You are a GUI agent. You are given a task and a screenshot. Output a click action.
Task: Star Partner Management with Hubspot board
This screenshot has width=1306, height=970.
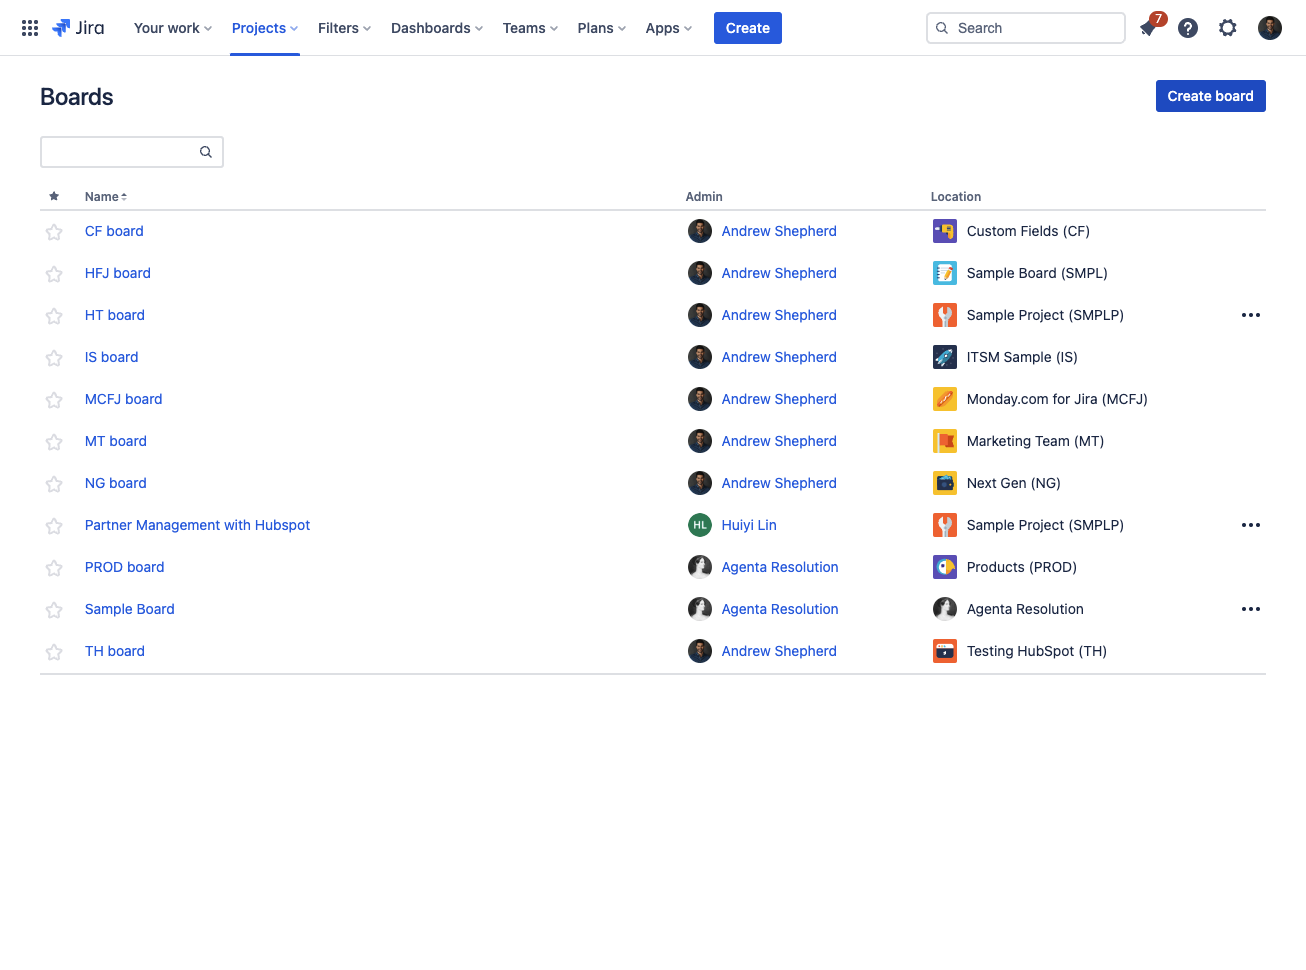(54, 526)
